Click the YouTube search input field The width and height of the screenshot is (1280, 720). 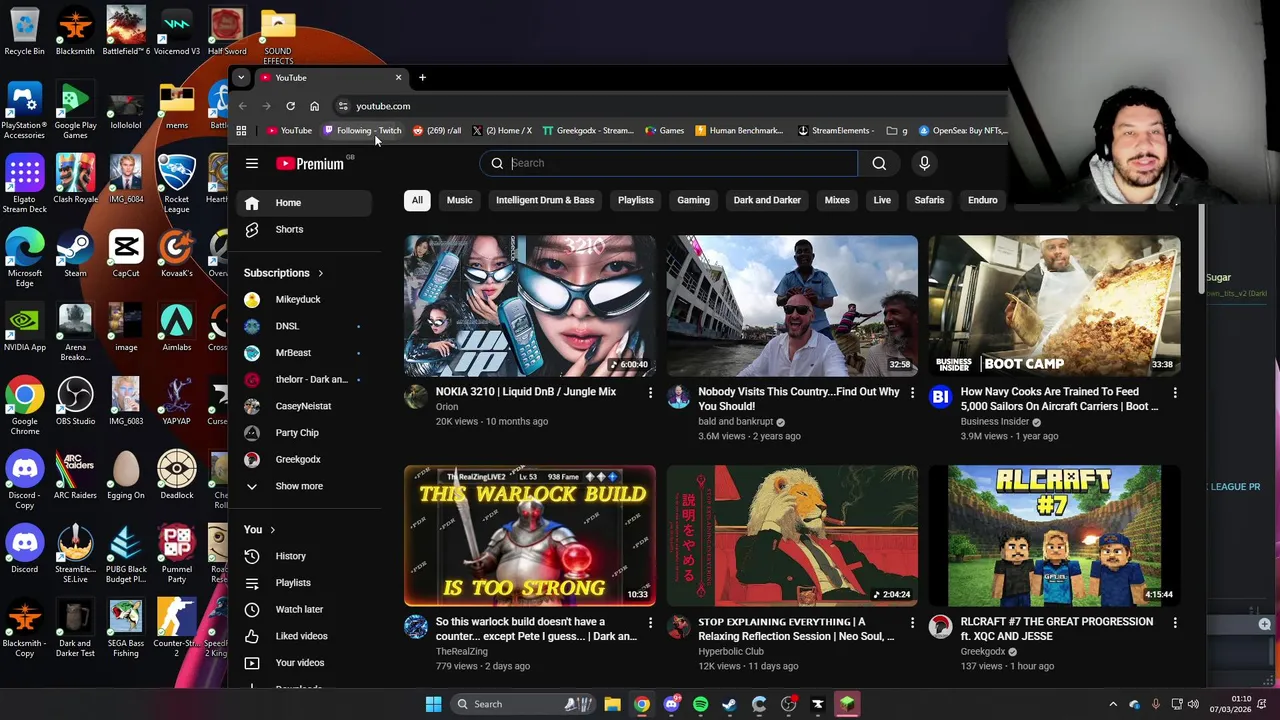click(x=669, y=163)
